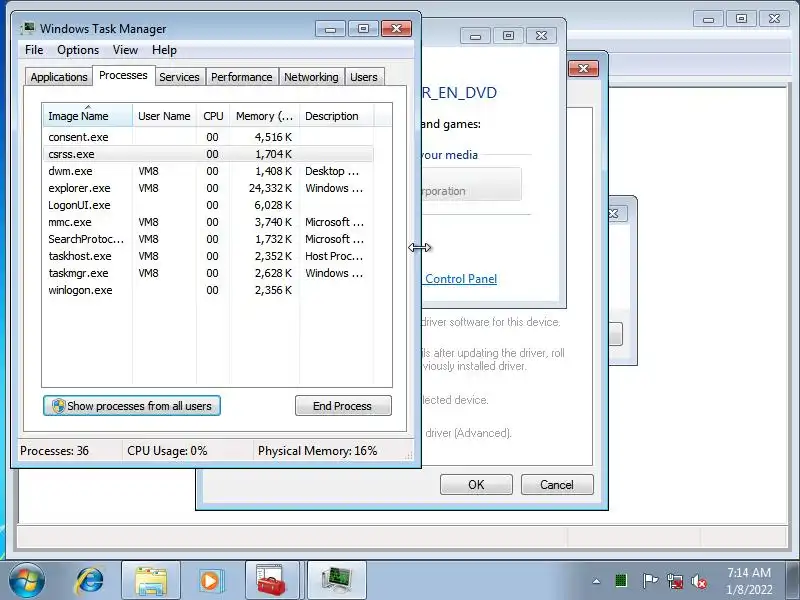The width and height of the screenshot is (800, 600).
Task: Select the consent.exe process row
Action: point(208,137)
